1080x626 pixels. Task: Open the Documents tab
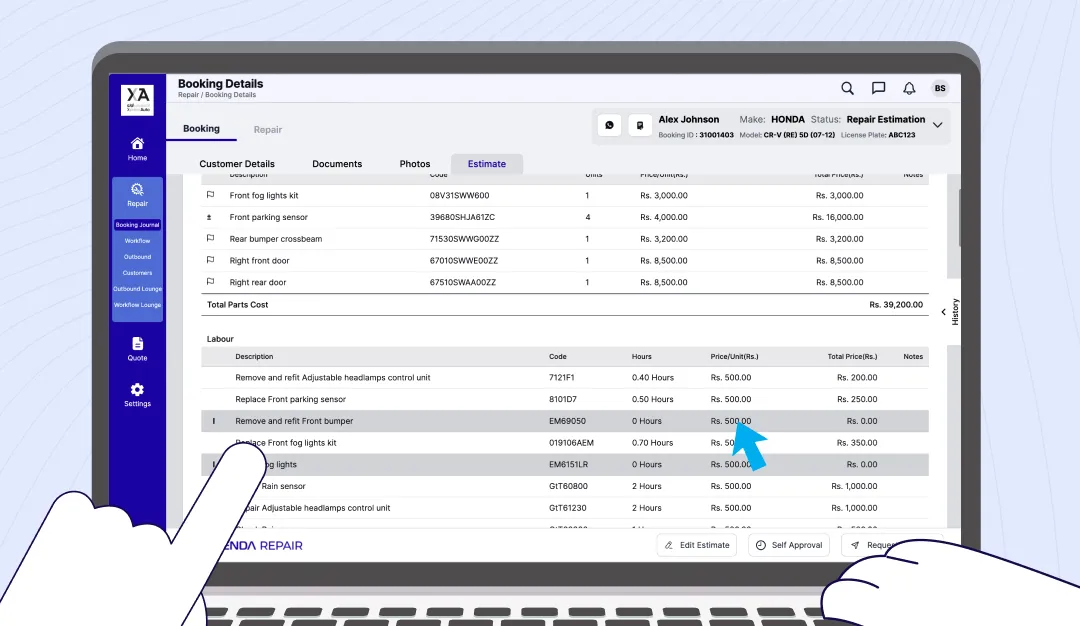337,164
